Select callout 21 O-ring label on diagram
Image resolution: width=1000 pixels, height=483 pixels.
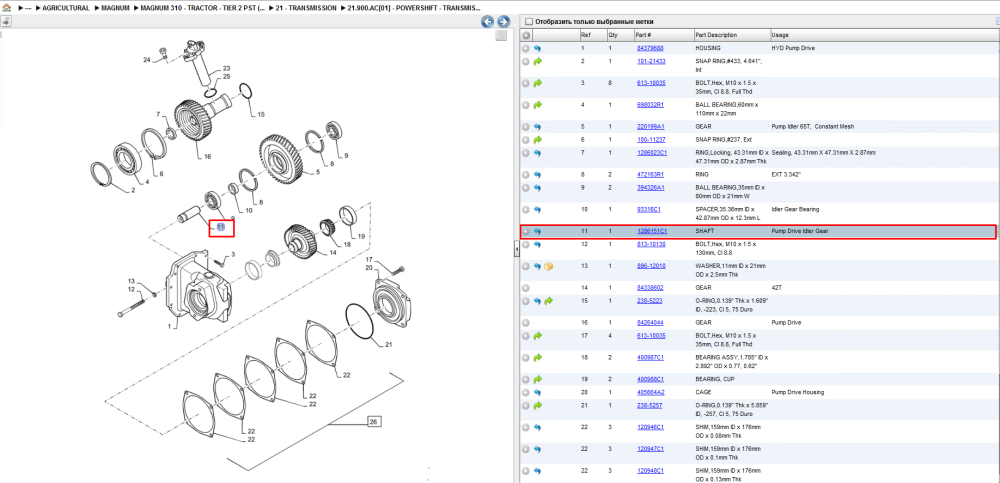point(389,345)
